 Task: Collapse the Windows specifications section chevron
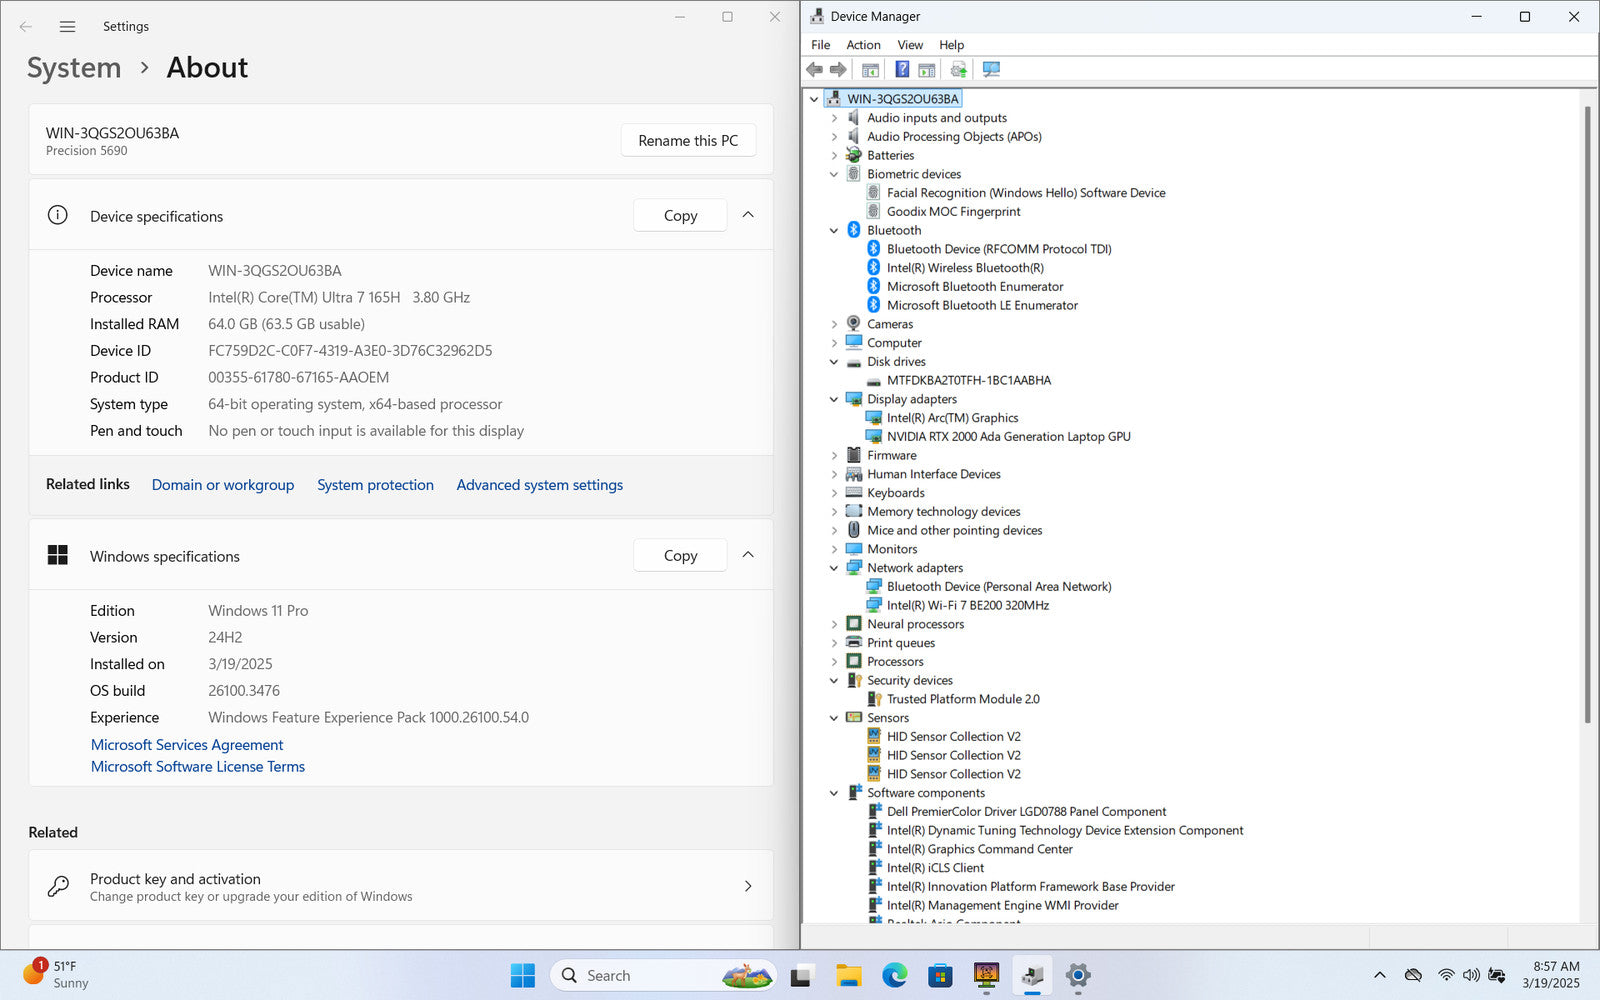coord(748,555)
